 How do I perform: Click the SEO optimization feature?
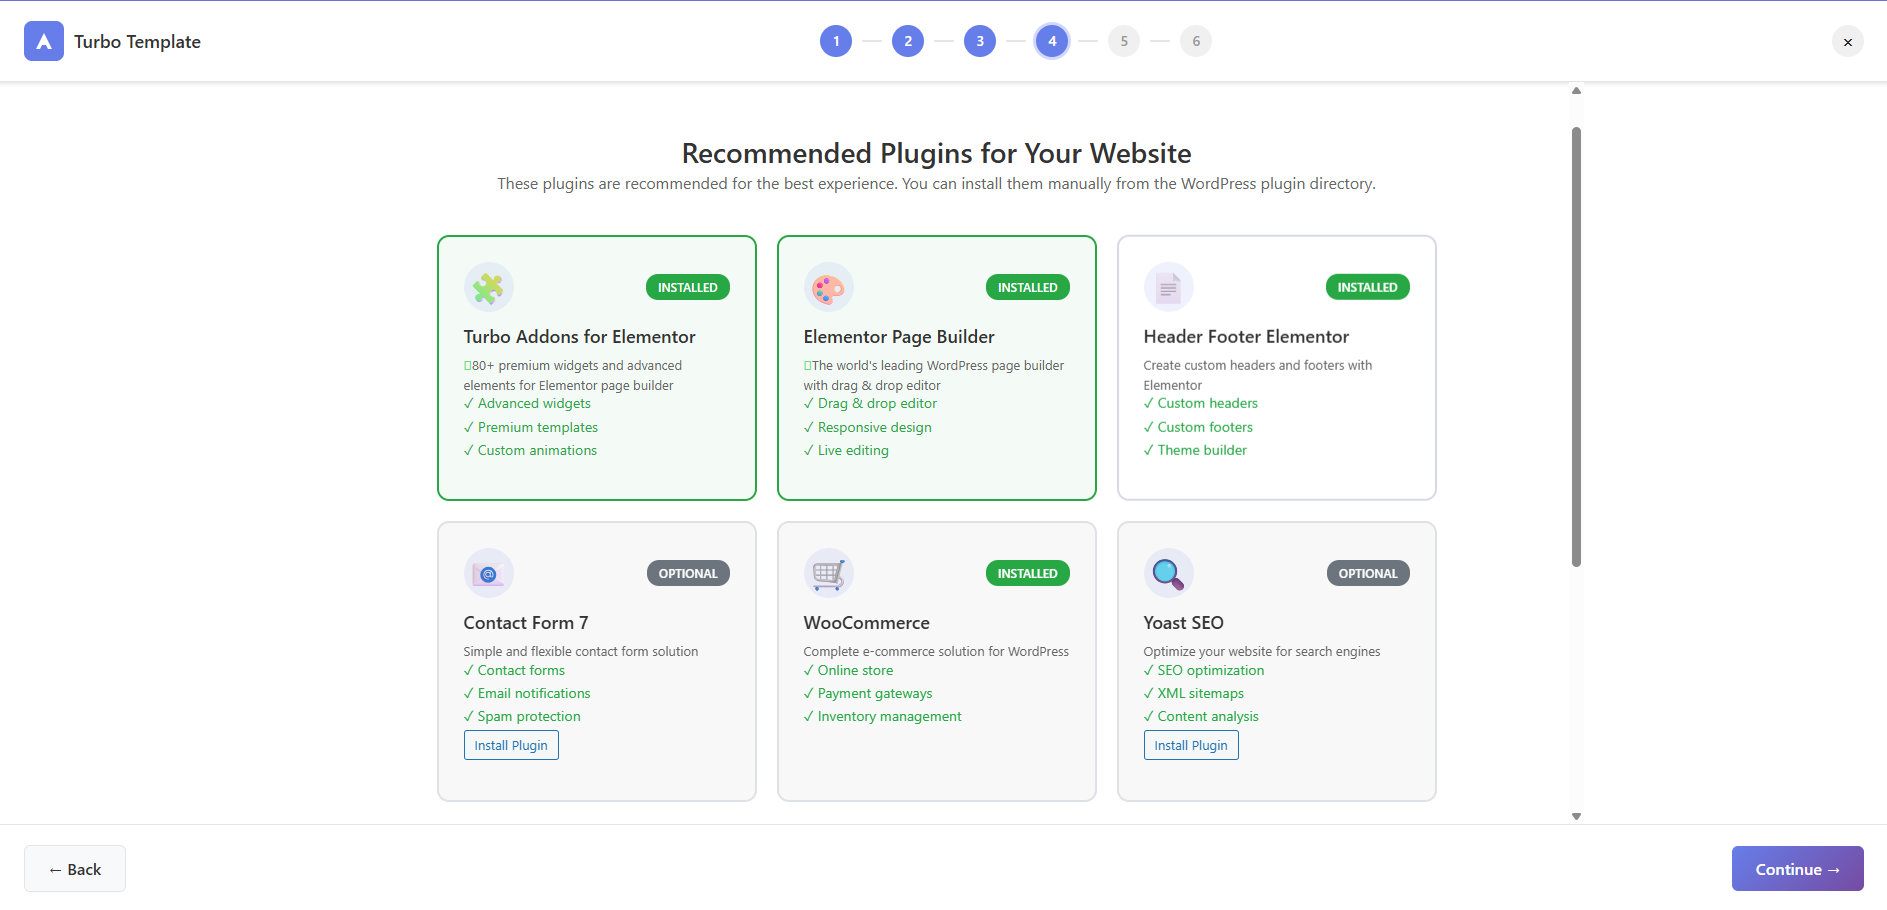pos(1204,670)
